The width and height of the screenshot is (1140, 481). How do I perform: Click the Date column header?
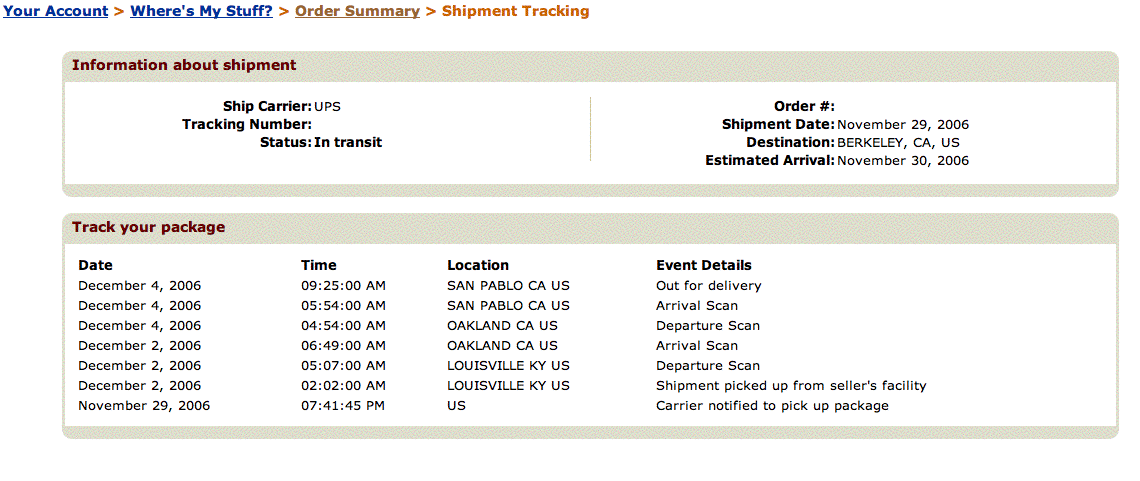pos(95,266)
